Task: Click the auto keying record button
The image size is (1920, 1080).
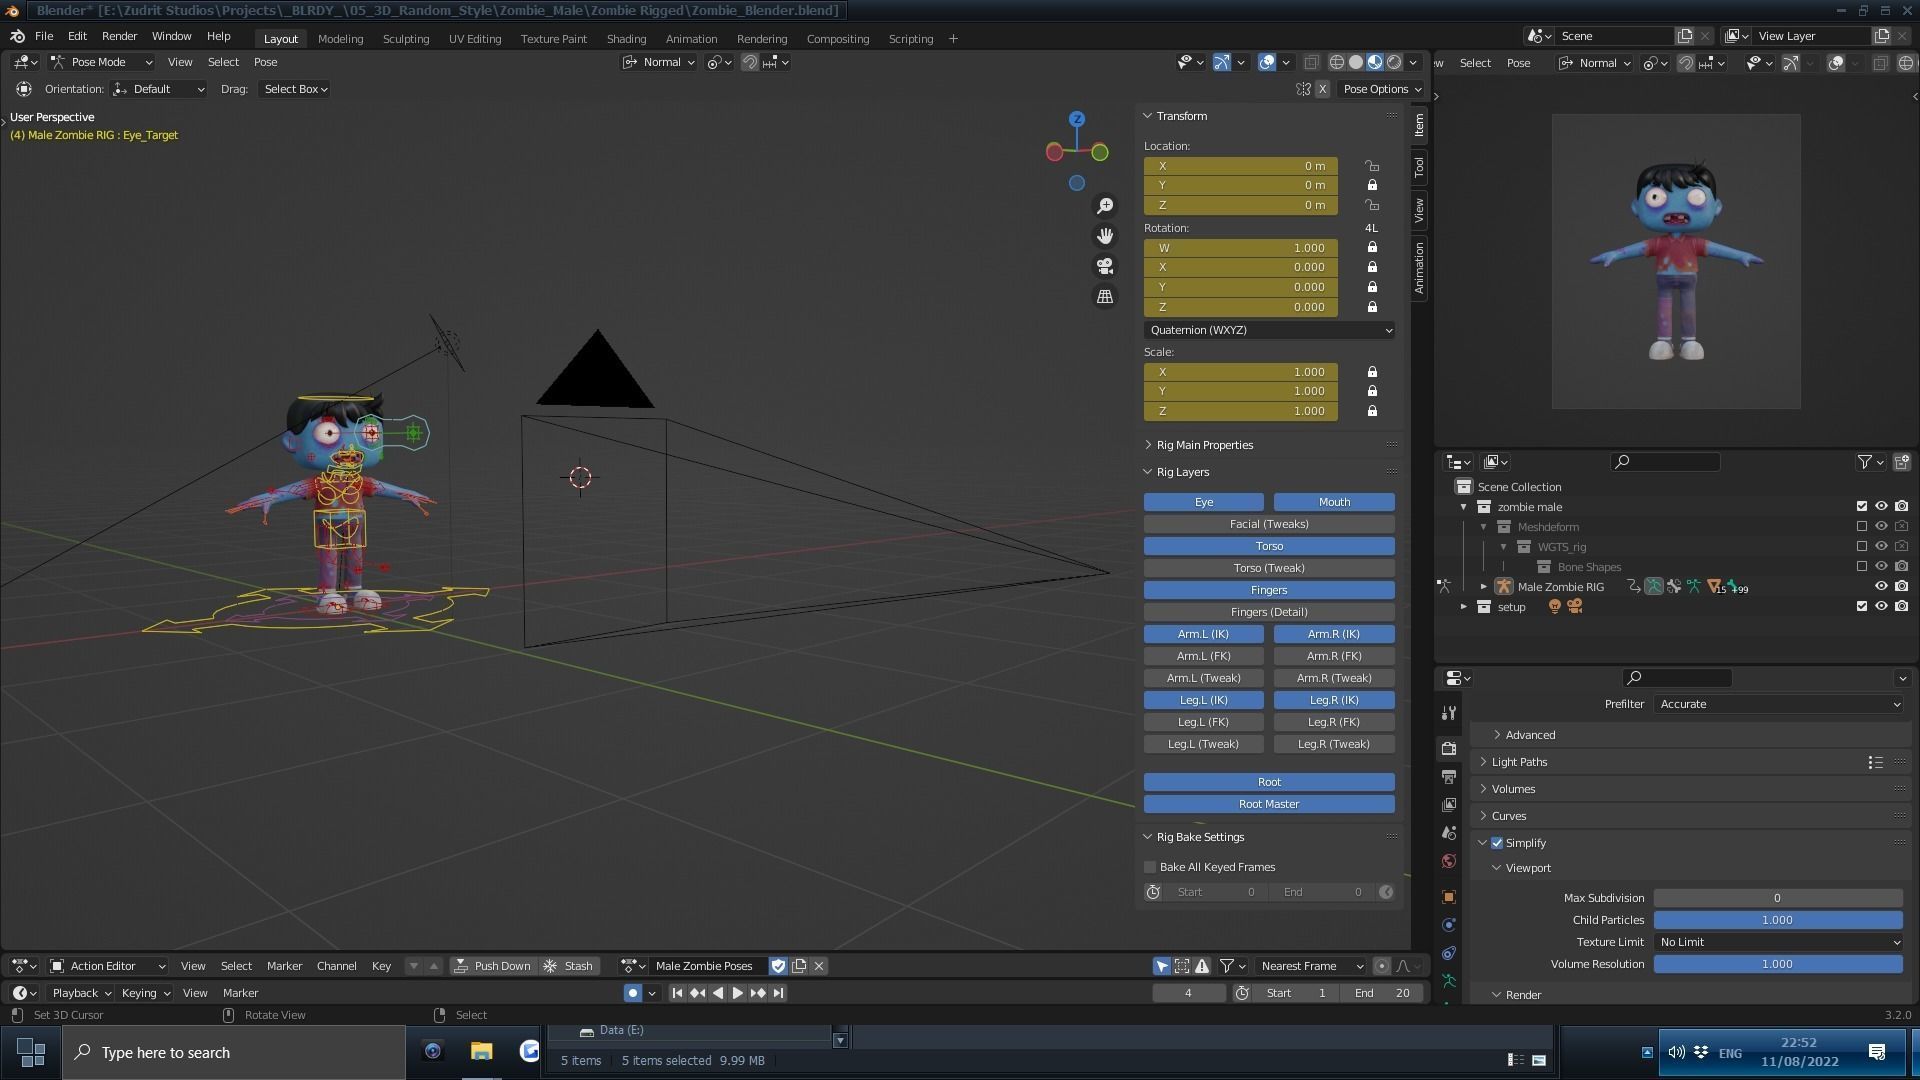Action: point(632,993)
